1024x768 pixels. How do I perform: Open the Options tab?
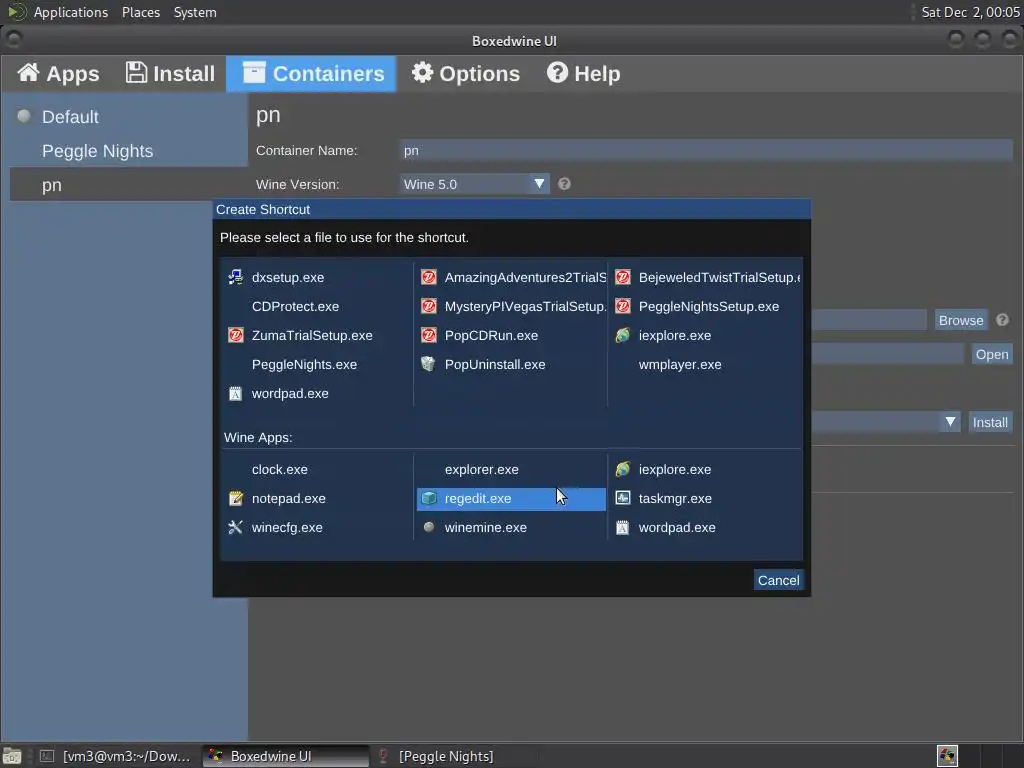pyautogui.click(x=466, y=74)
